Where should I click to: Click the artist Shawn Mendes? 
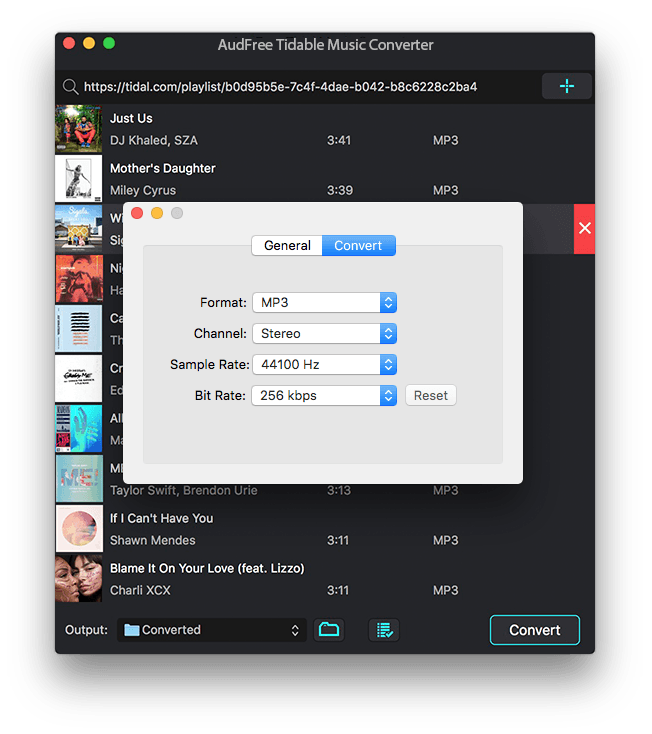click(153, 540)
